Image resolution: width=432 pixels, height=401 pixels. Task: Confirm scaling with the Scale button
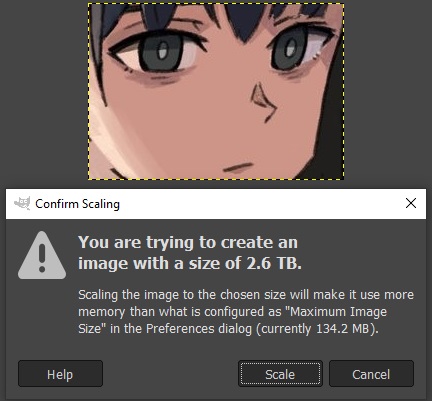point(280,374)
